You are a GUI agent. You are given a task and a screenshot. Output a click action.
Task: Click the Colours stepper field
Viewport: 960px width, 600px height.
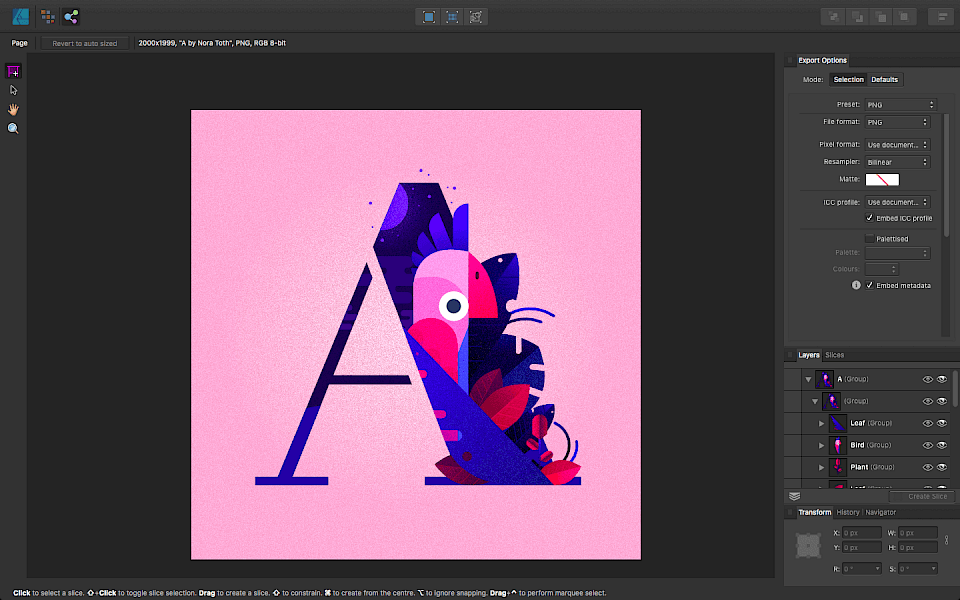tap(882, 269)
